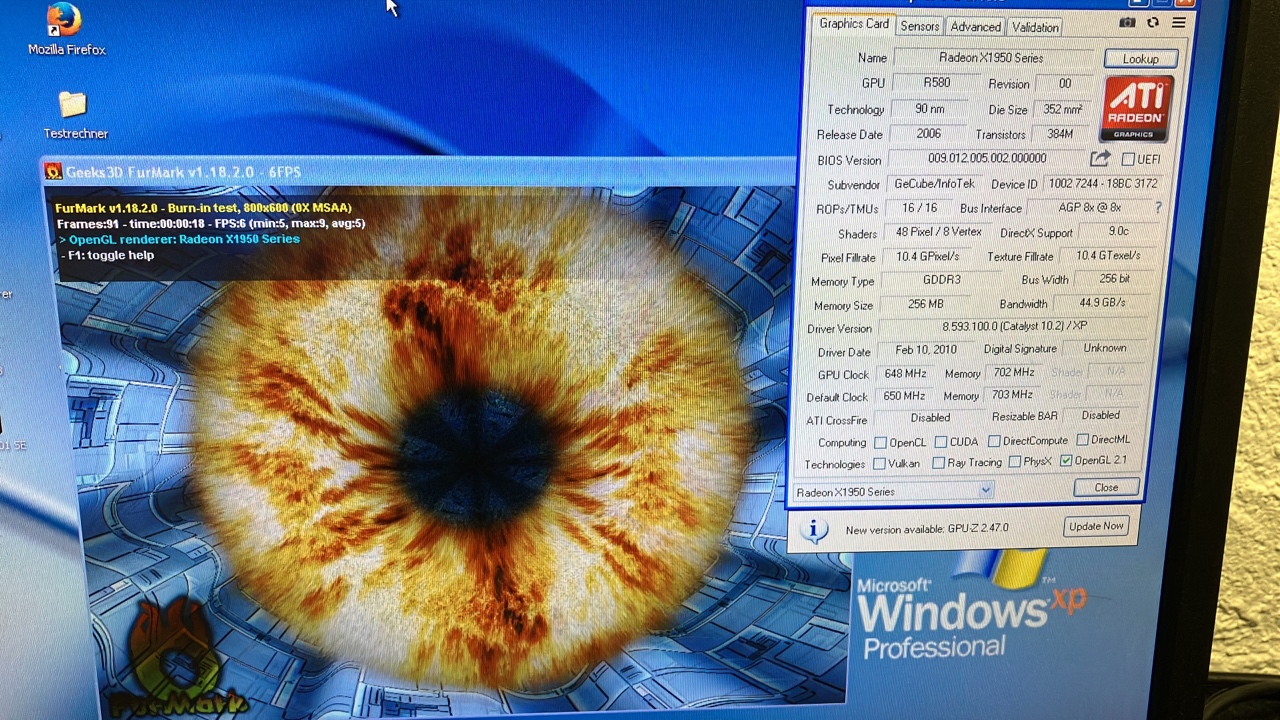Take a screenshot with GPU-Z camera icon
The image size is (1280, 720).
pyautogui.click(x=1127, y=23)
